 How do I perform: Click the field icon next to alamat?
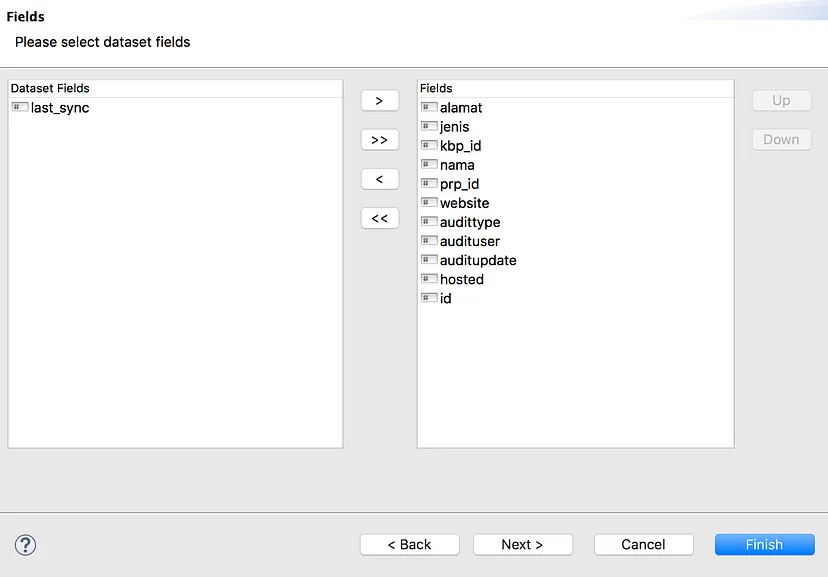click(429, 107)
